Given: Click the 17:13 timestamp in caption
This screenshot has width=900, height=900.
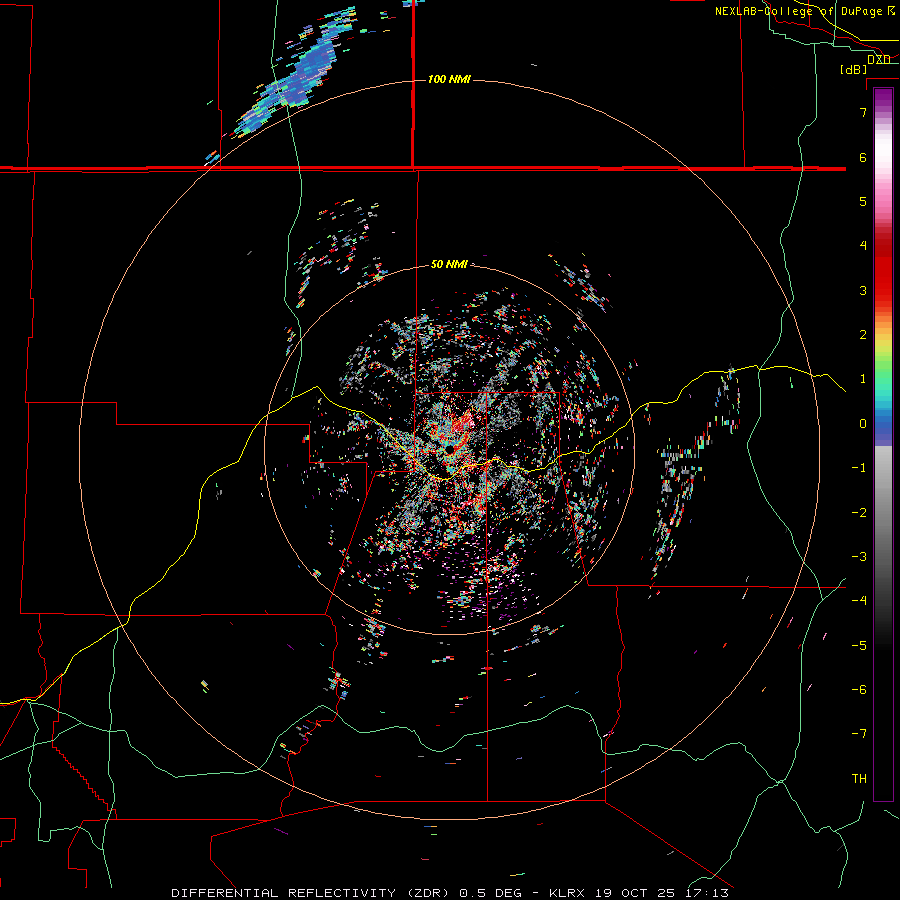Looking at the screenshot, I should point(707,893).
